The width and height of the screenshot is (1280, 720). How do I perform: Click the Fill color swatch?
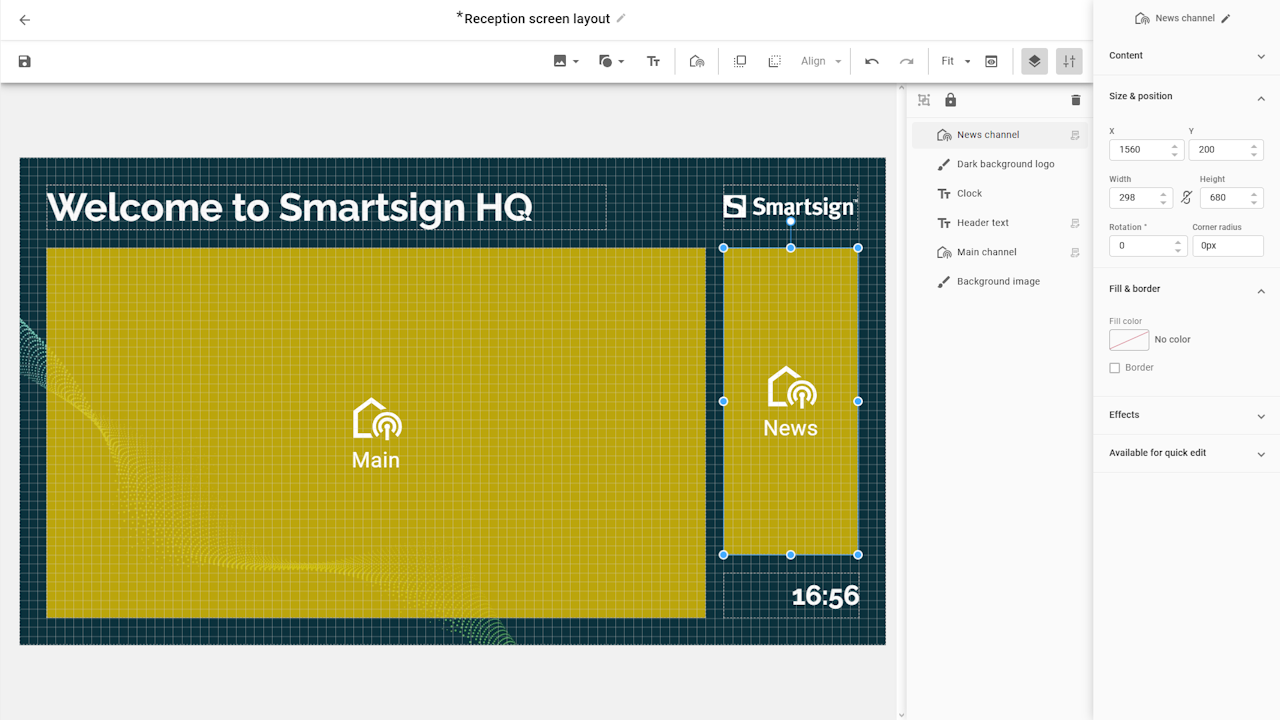(x=1129, y=340)
